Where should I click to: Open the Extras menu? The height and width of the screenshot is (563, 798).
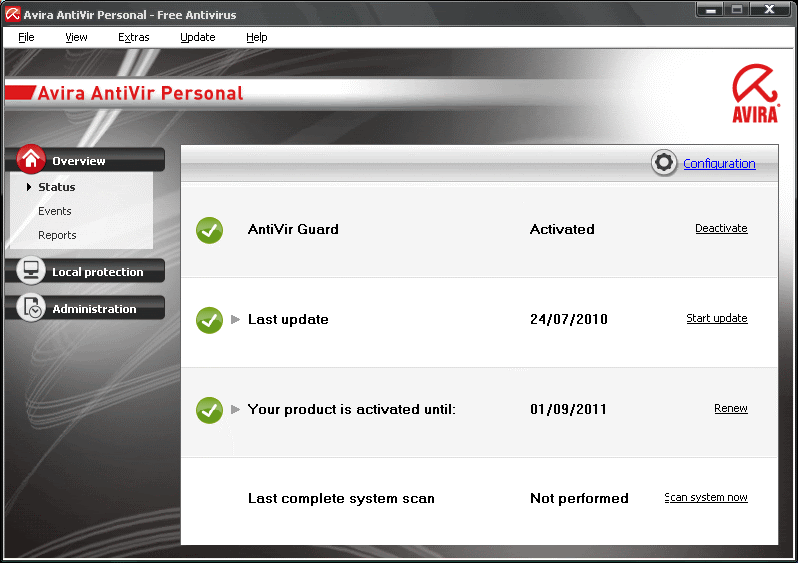[133, 37]
